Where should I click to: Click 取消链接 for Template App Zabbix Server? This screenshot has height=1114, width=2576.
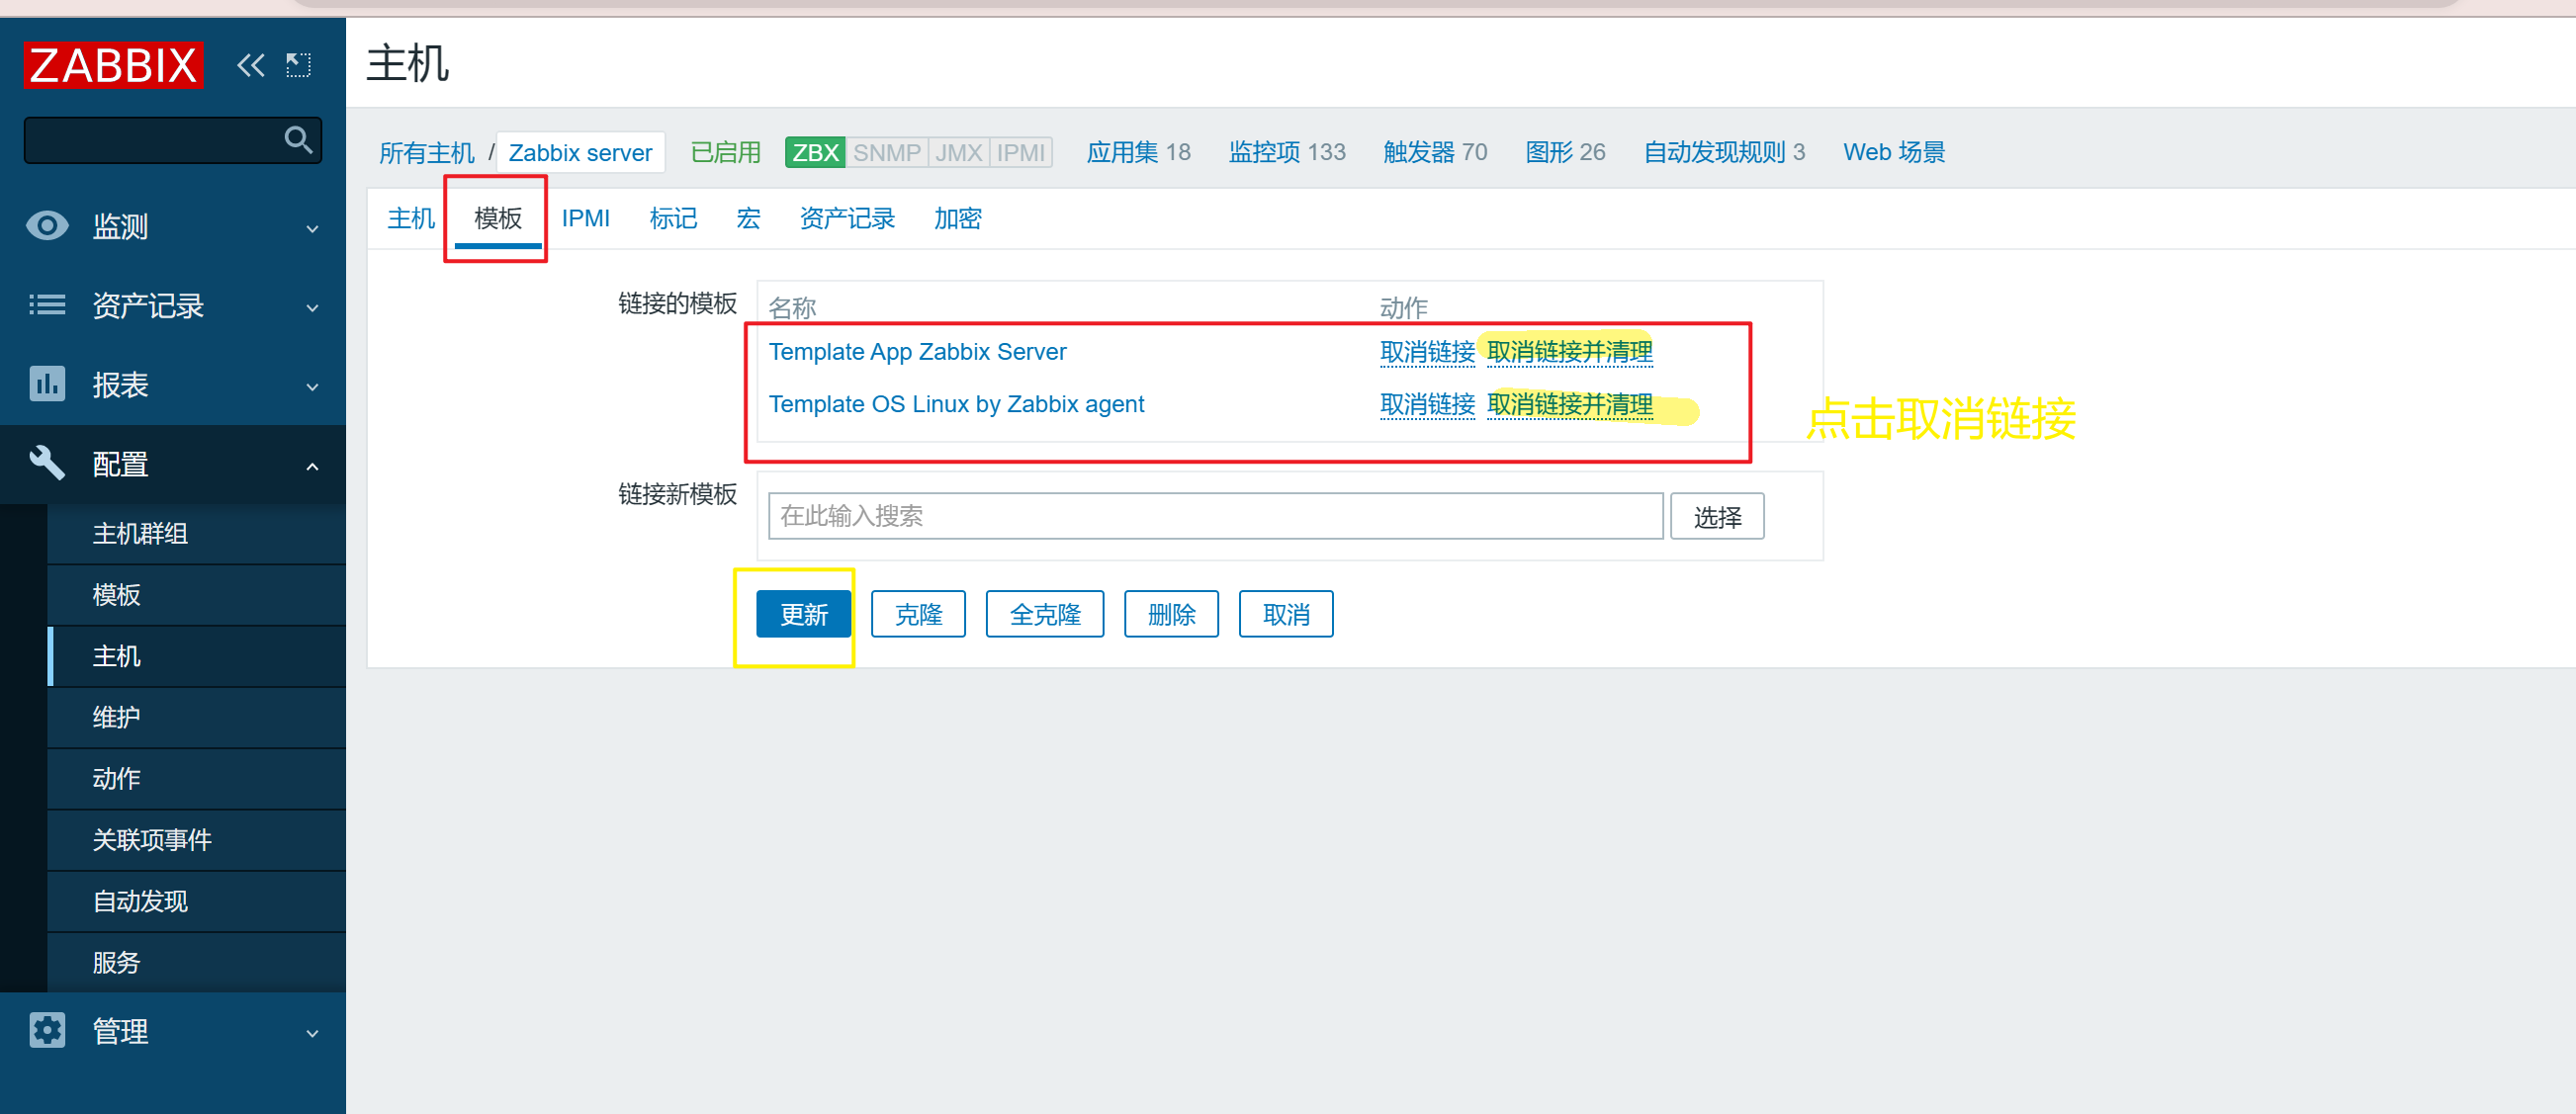(x=1427, y=352)
